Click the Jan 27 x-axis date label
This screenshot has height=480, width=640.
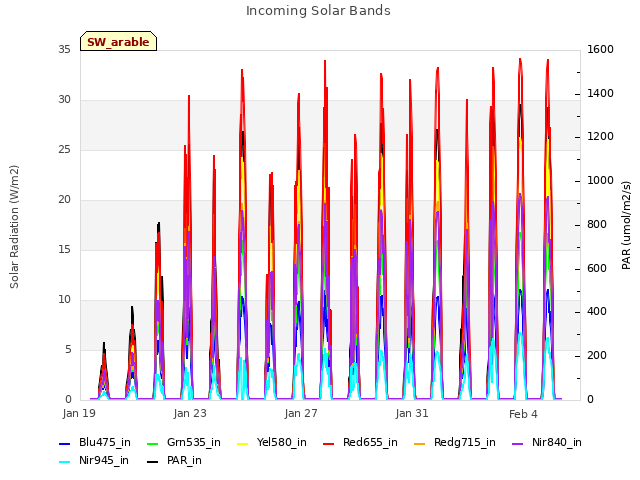tap(301, 413)
